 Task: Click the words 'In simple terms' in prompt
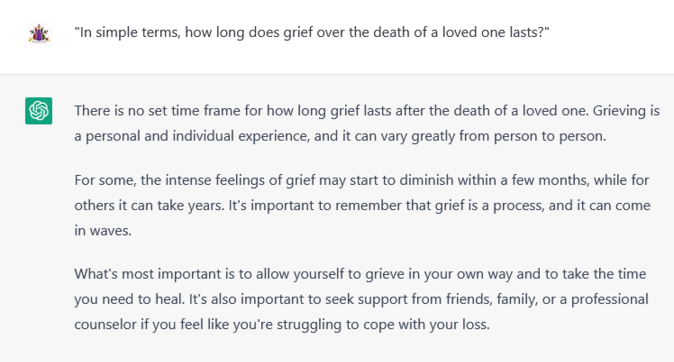pyautogui.click(x=130, y=32)
